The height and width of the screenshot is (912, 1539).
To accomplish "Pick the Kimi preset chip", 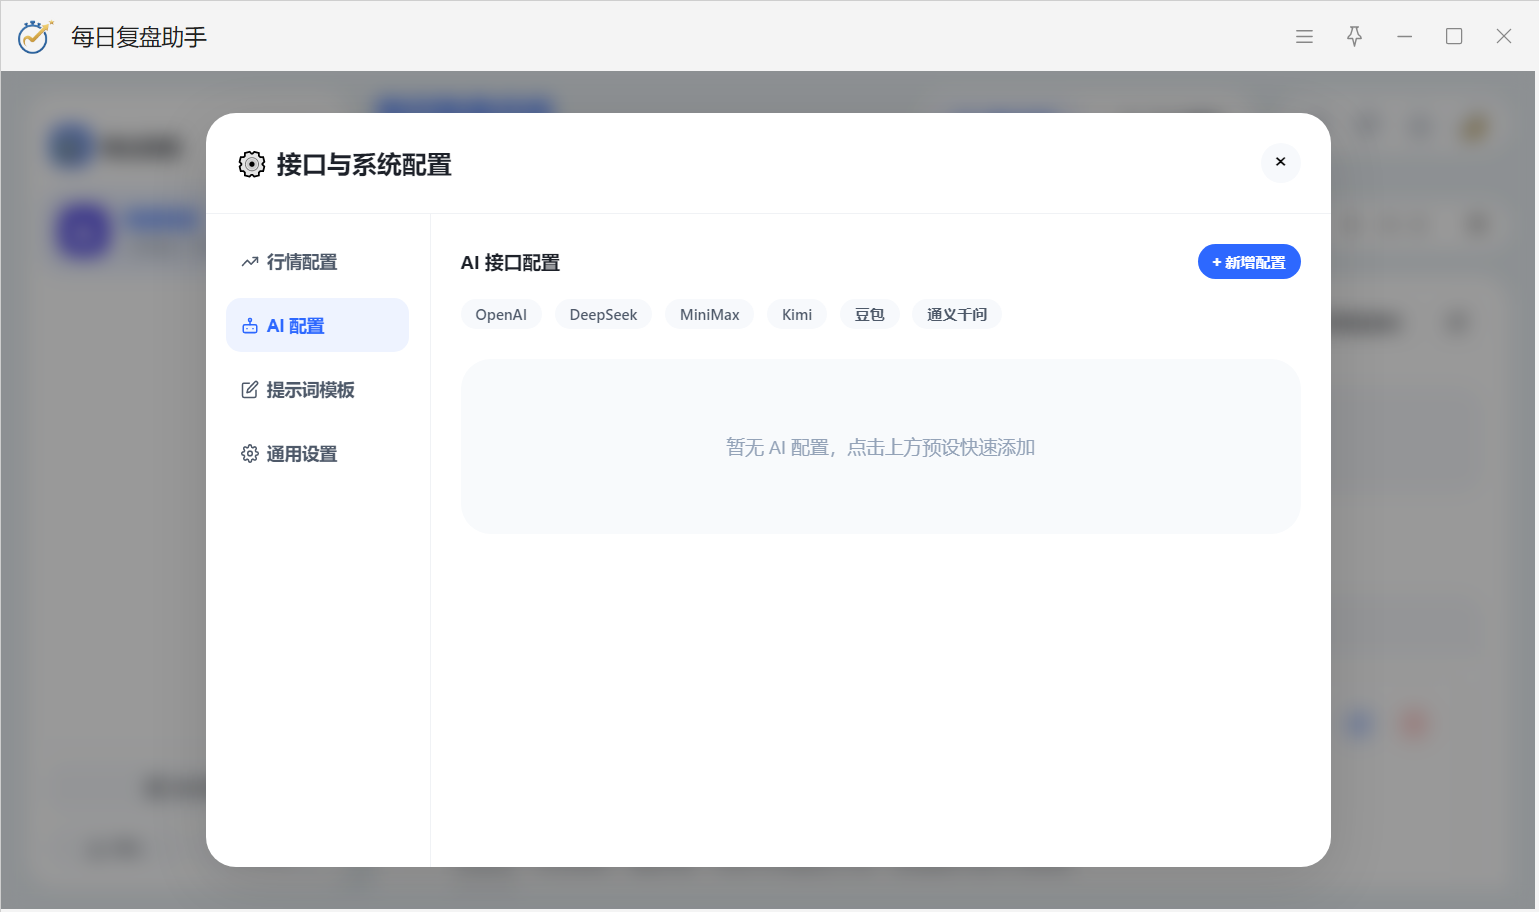I will pyautogui.click(x=797, y=315).
